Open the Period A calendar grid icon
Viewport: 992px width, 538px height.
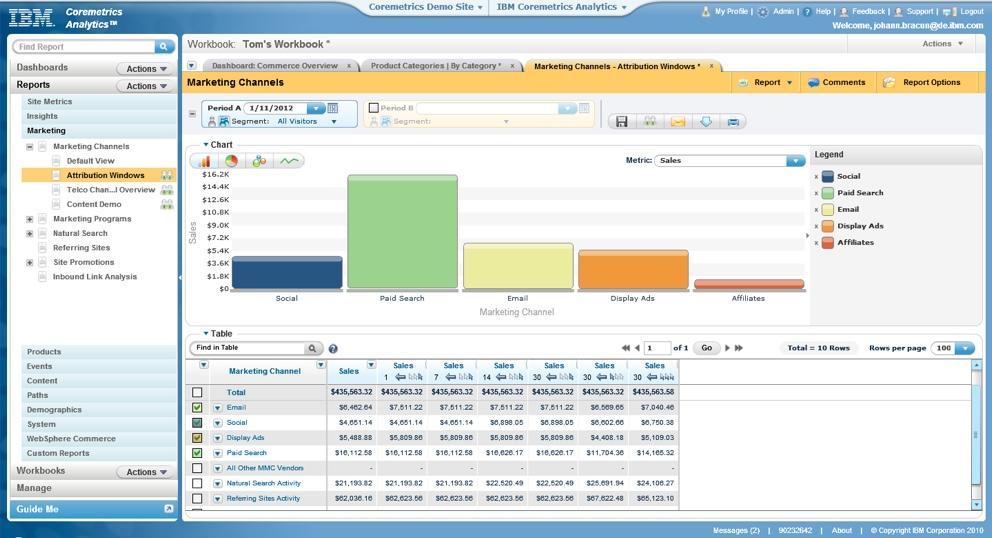(333, 108)
